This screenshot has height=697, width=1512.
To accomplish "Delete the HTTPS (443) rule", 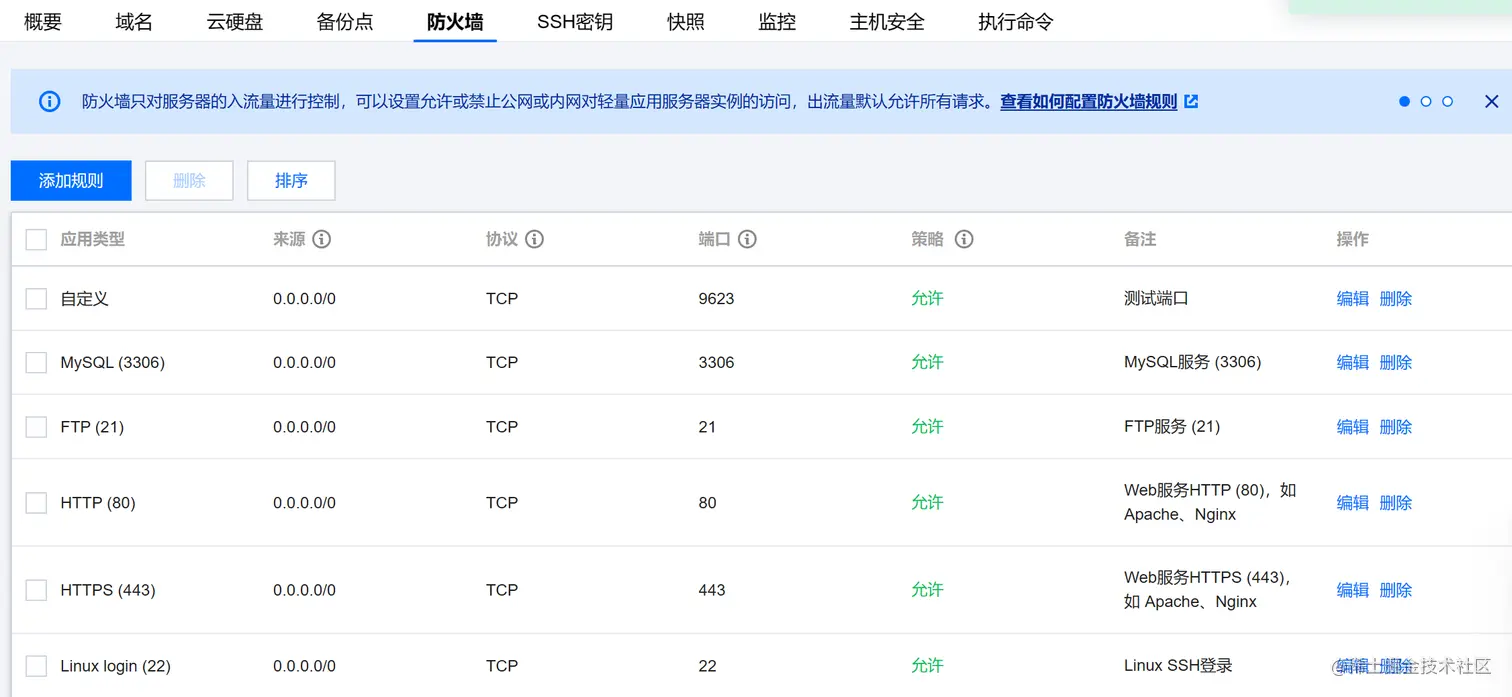I will (x=1396, y=590).
